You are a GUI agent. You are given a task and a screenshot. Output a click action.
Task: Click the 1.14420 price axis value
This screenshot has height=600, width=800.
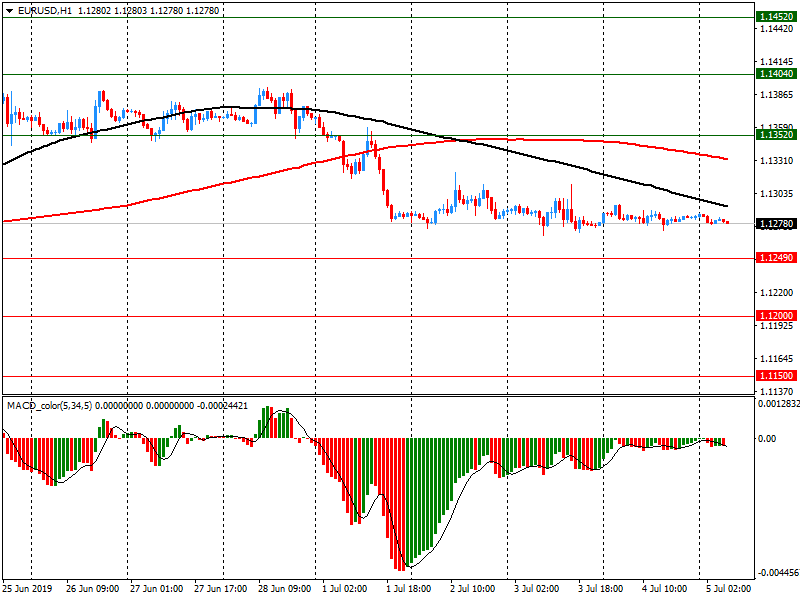click(777, 29)
